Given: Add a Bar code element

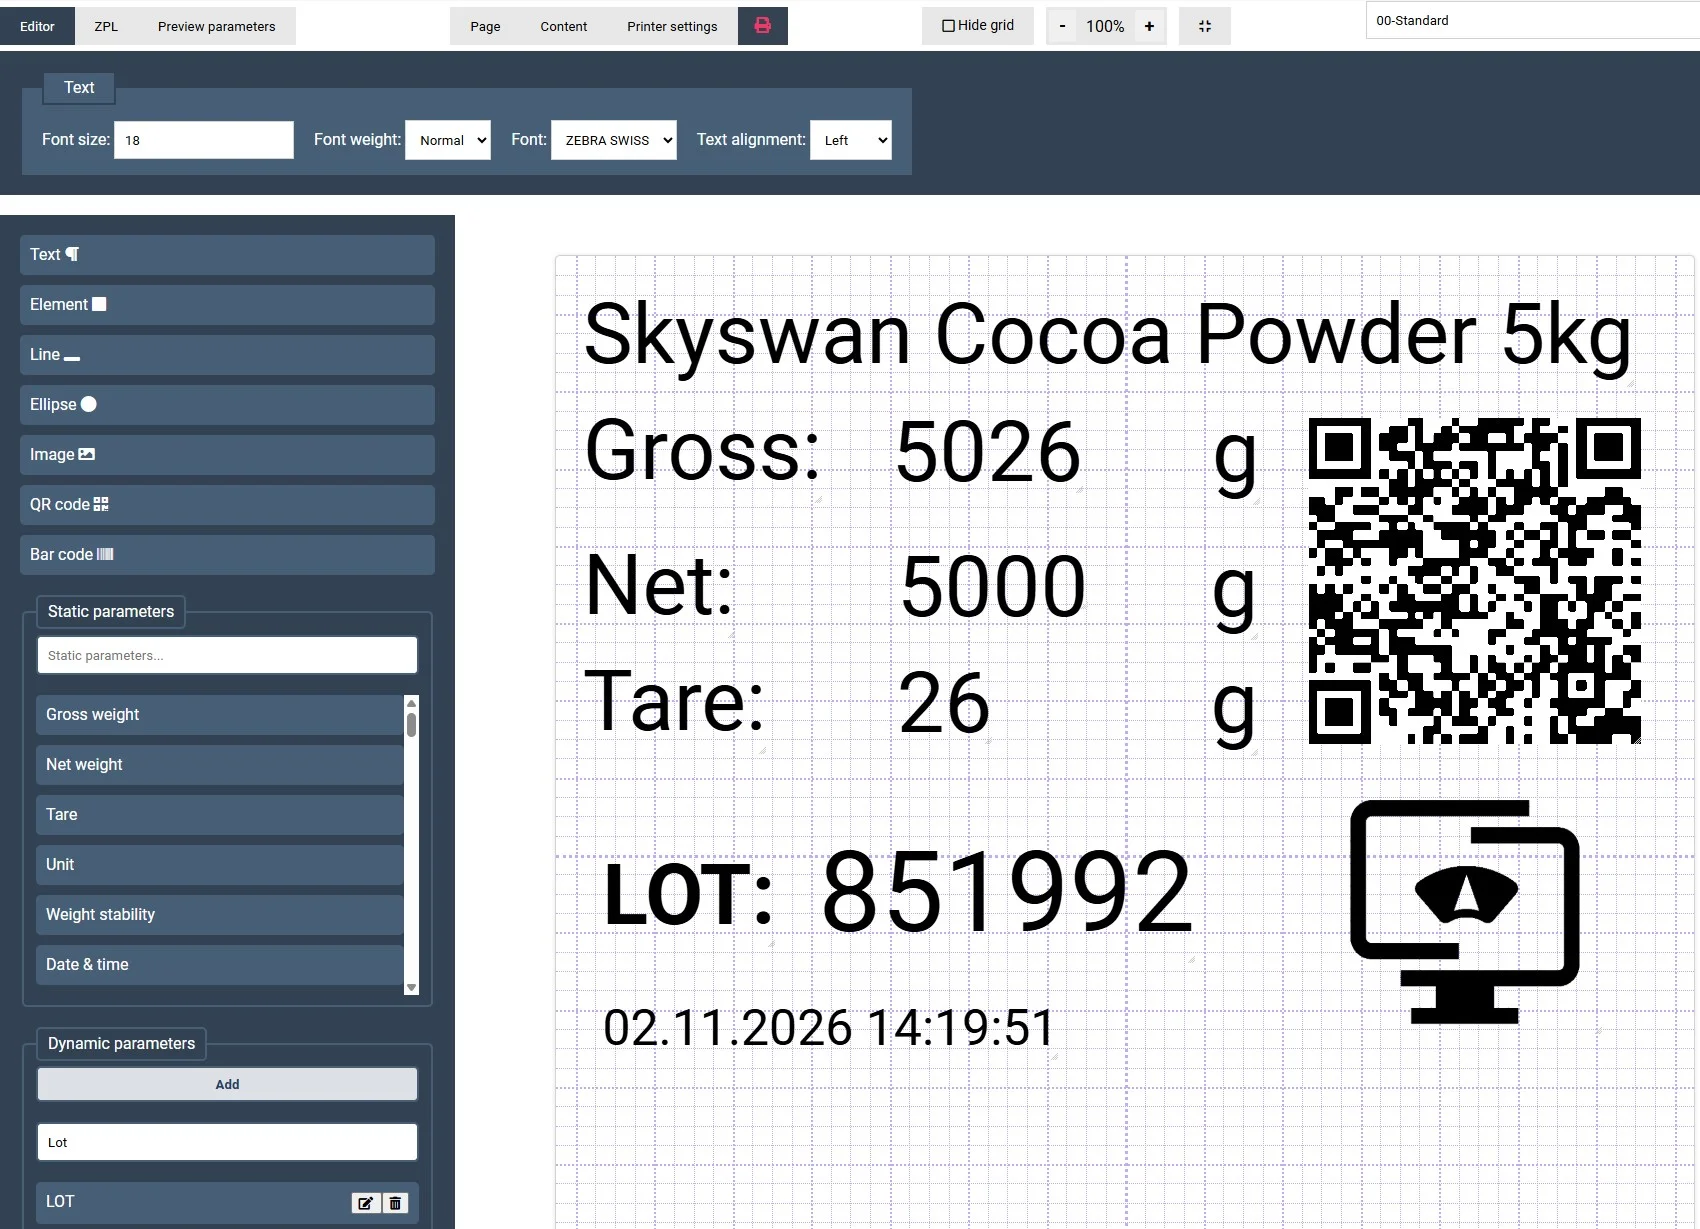Looking at the screenshot, I should tap(227, 555).
